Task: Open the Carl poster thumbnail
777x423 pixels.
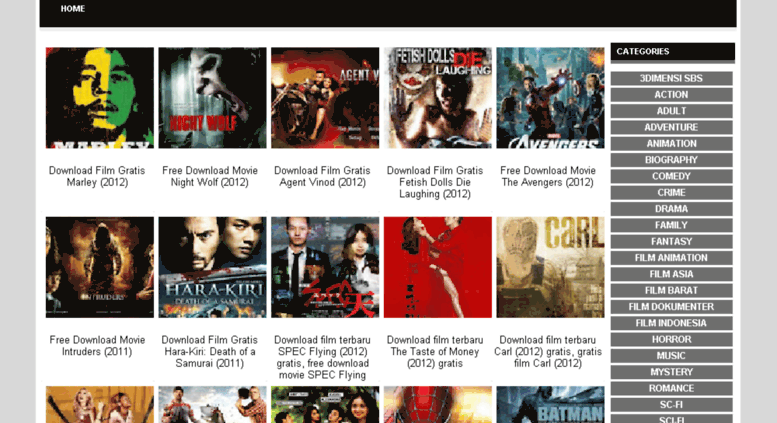Action: pos(551,267)
